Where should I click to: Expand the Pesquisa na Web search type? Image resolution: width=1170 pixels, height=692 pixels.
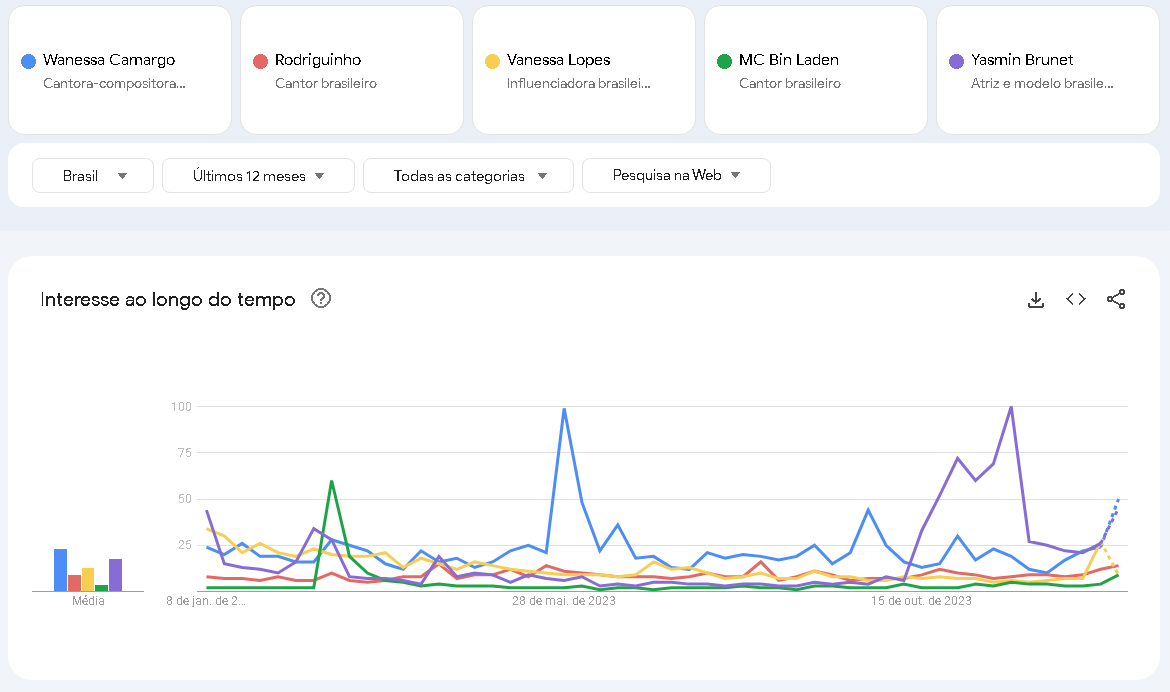click(x=676, y=175)
